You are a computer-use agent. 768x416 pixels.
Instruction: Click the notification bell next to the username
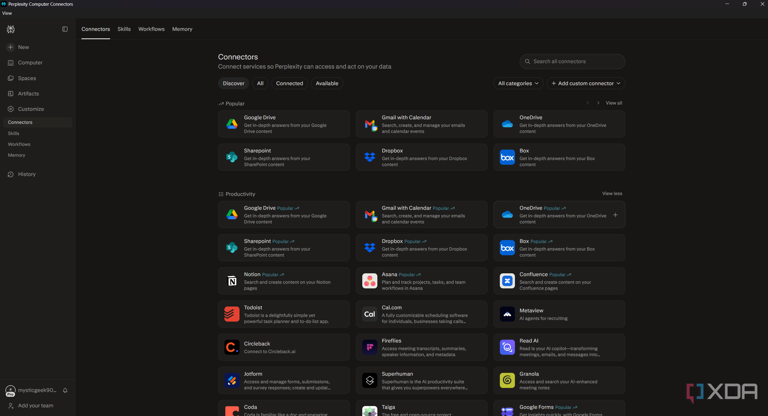pos(65,391)
